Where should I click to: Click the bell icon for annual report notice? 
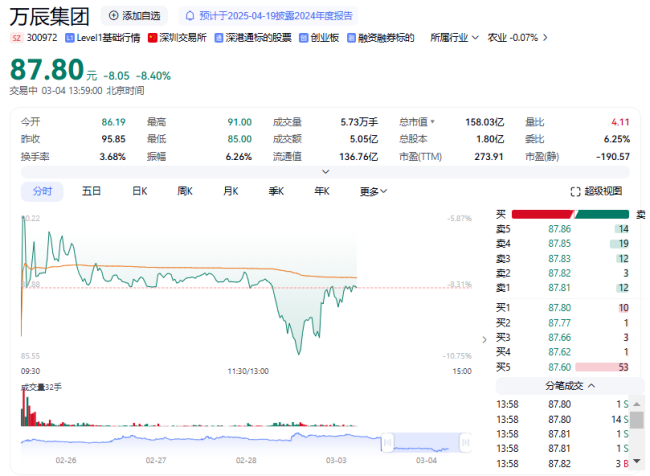[190, 16]
